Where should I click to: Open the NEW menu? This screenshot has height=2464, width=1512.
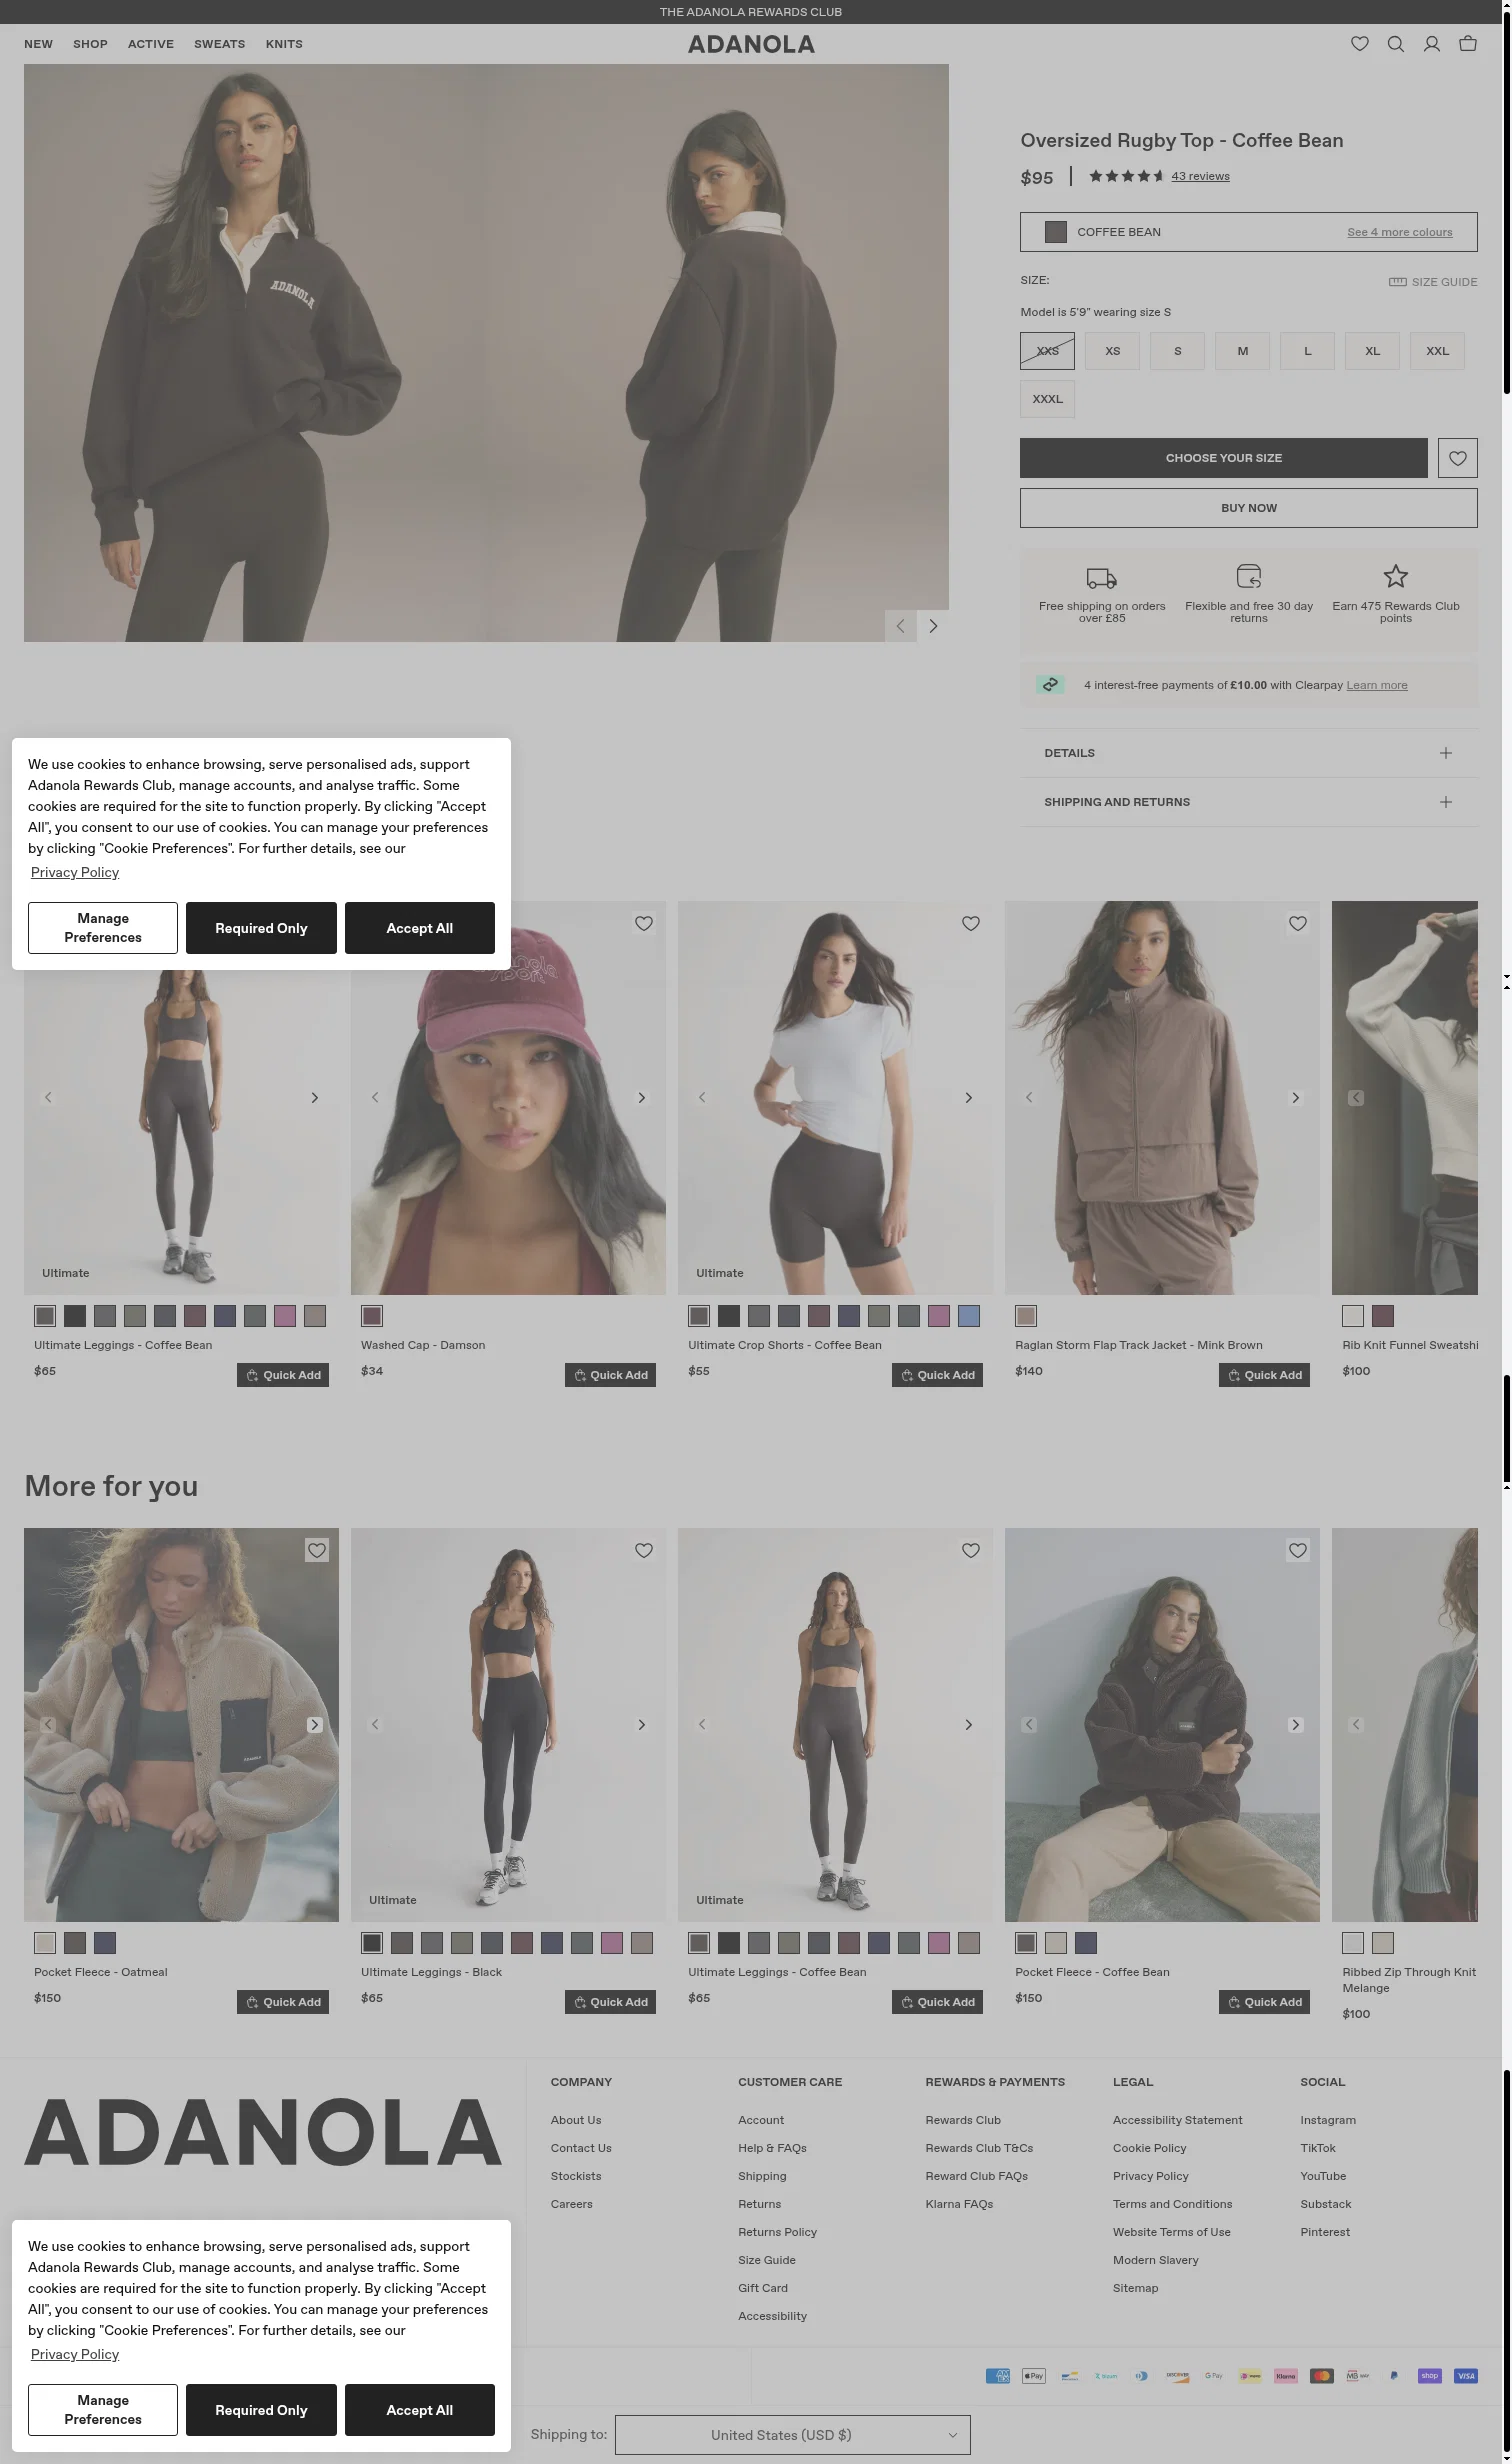pyautogui.click(x=39, y=44)
